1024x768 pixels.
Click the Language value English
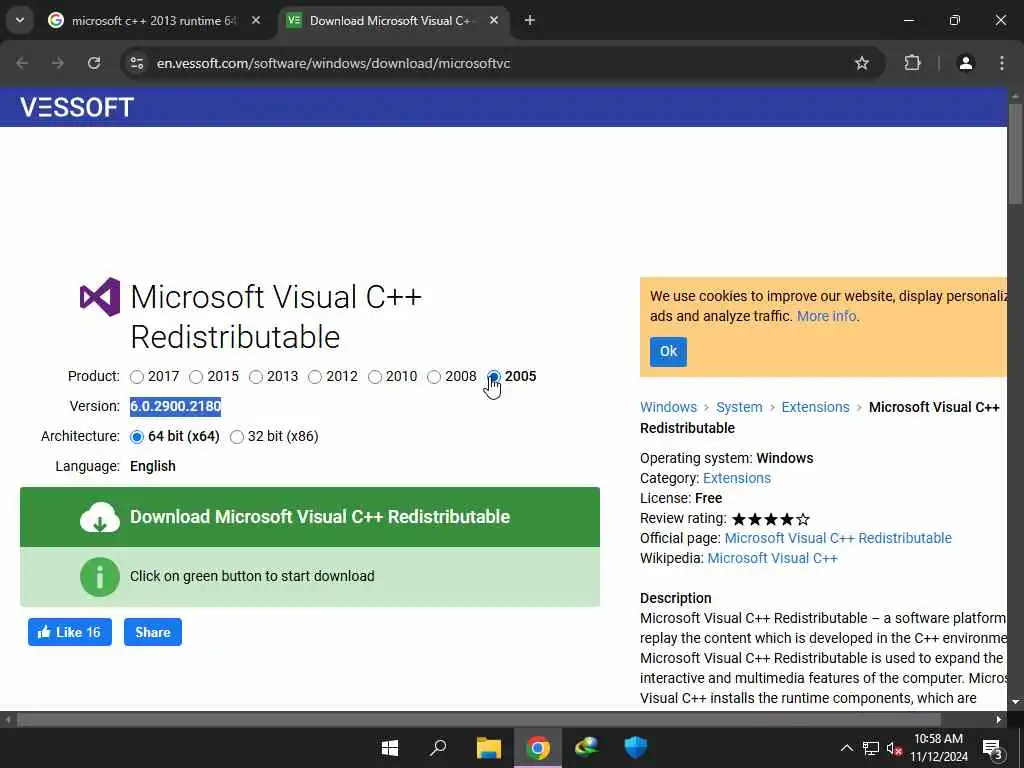coord(153,466)
